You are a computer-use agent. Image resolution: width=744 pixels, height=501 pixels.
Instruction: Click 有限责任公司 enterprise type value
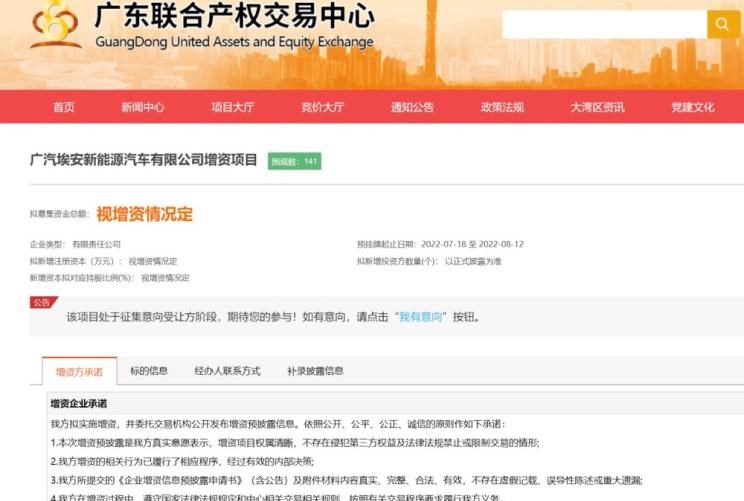[97, 244]
